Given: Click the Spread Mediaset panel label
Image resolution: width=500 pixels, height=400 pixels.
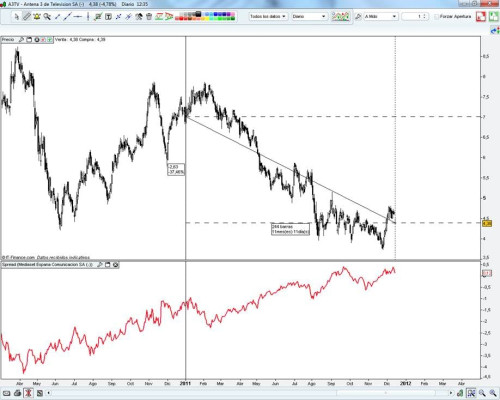Looking at the screenshot, I should click(x=47, y=265).
